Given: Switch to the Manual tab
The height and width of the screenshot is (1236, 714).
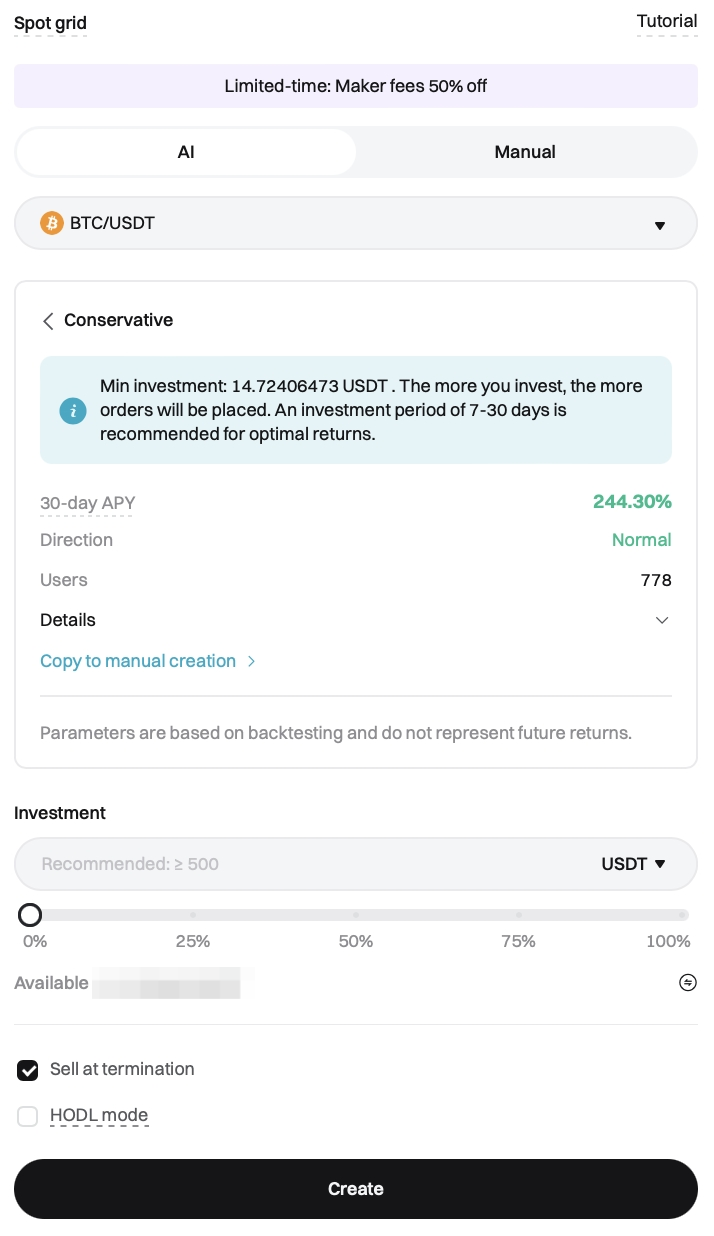Looking at the screenshot, I should (x=525, y=152).
